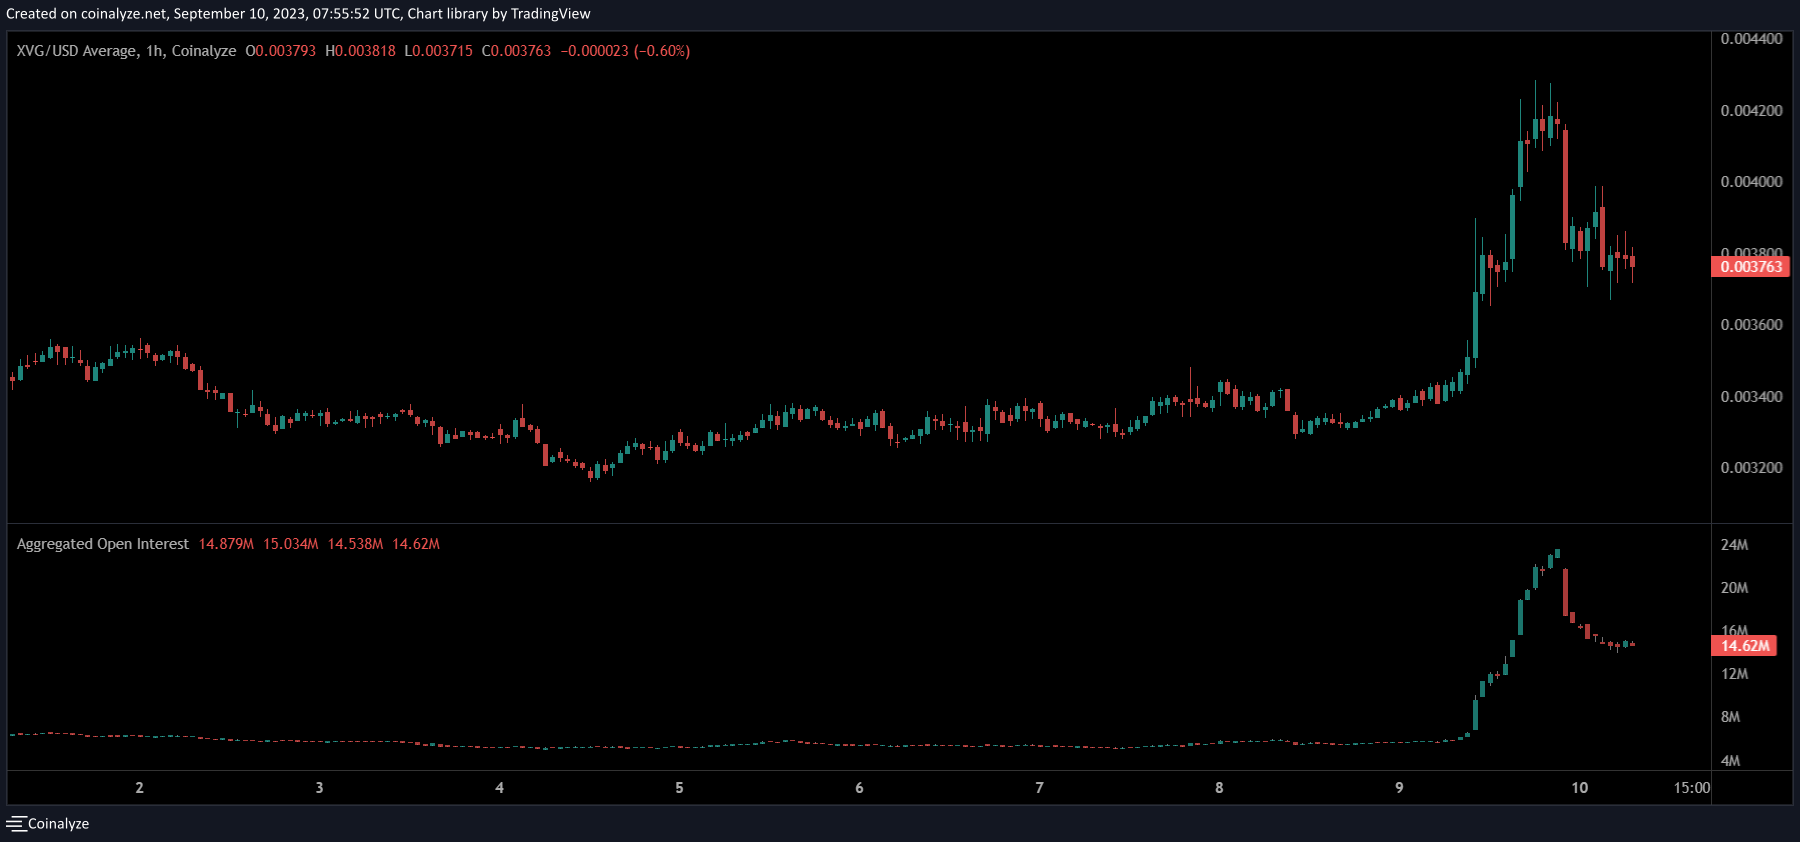Click the 4M open interest axis label

[x=1730, y=761]
